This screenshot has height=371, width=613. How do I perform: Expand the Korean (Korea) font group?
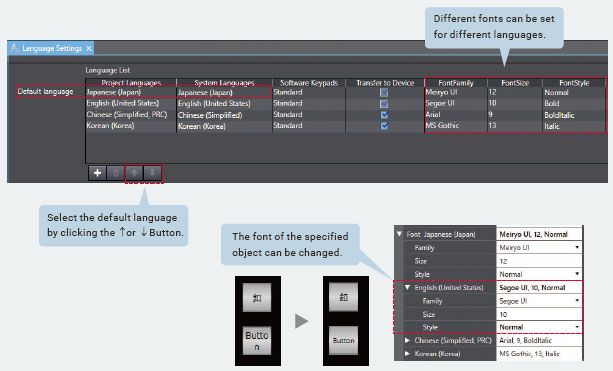(407, 354)
